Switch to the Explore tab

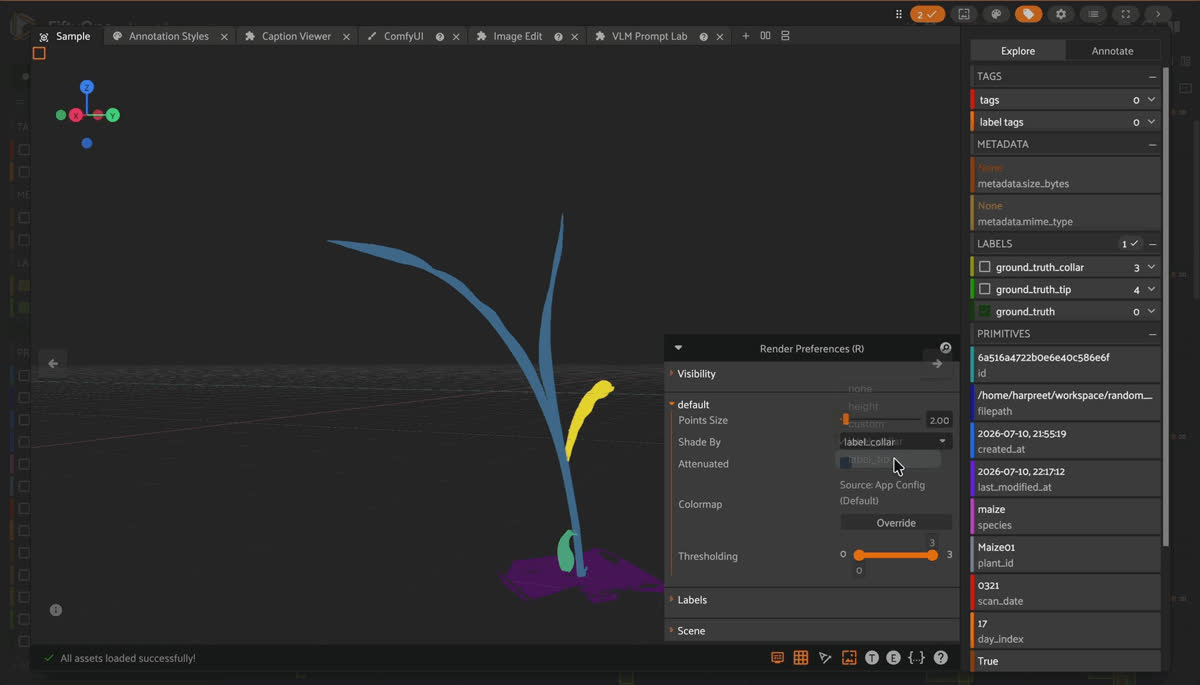1018,51
